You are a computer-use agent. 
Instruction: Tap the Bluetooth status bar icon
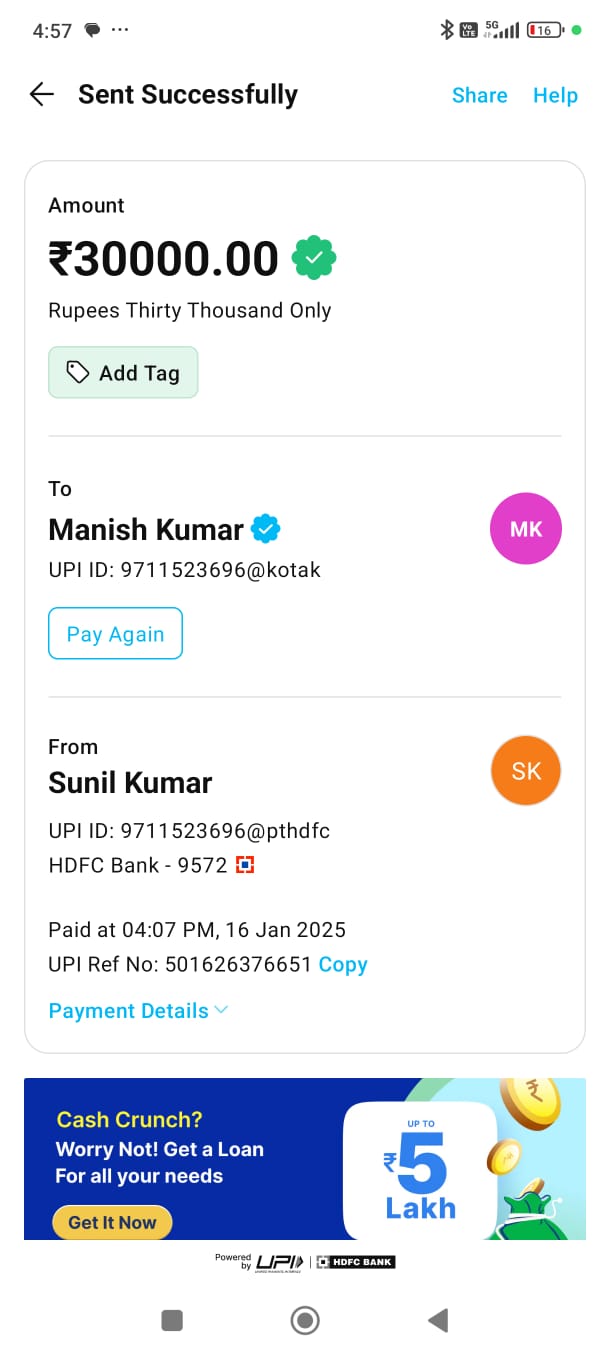tap(447, 30)
